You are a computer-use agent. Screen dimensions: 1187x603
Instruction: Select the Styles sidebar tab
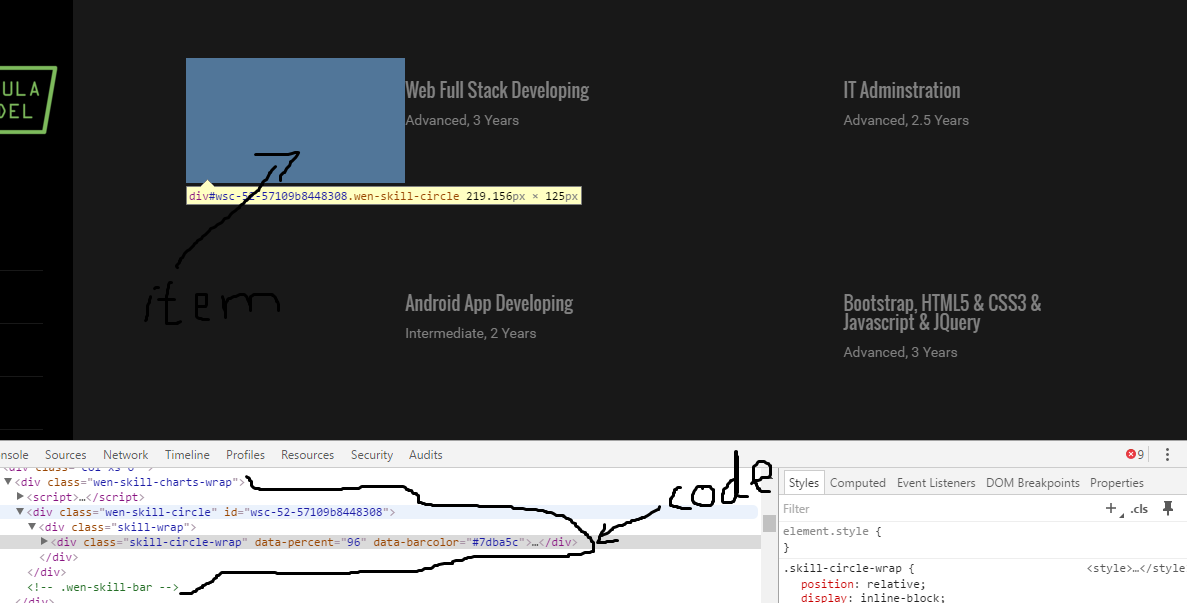pos(803,483)
